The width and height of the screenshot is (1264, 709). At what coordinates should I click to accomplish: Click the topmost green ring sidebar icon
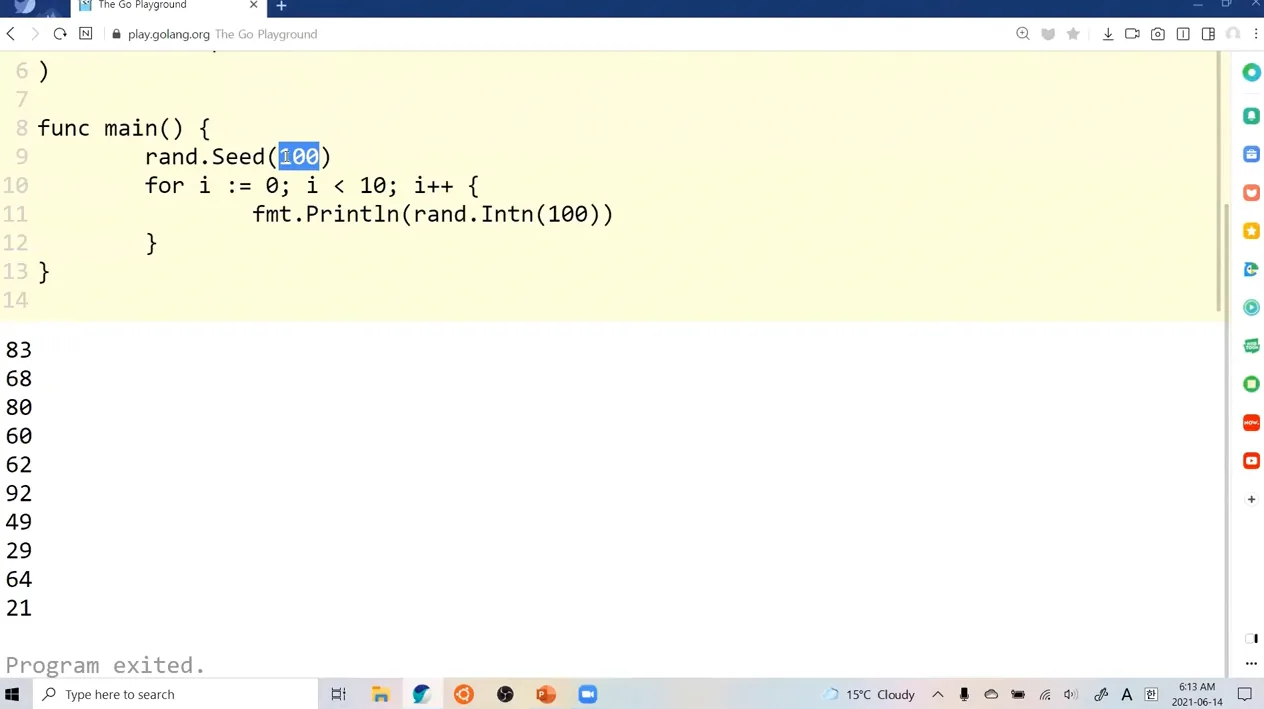point(1251,72)
